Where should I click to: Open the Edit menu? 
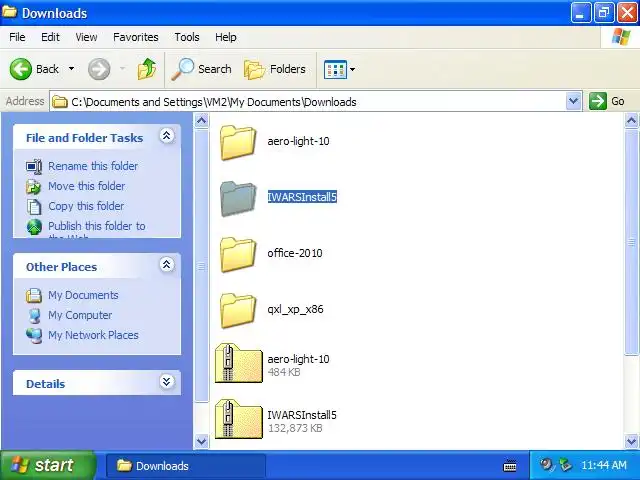coord(50,37)
